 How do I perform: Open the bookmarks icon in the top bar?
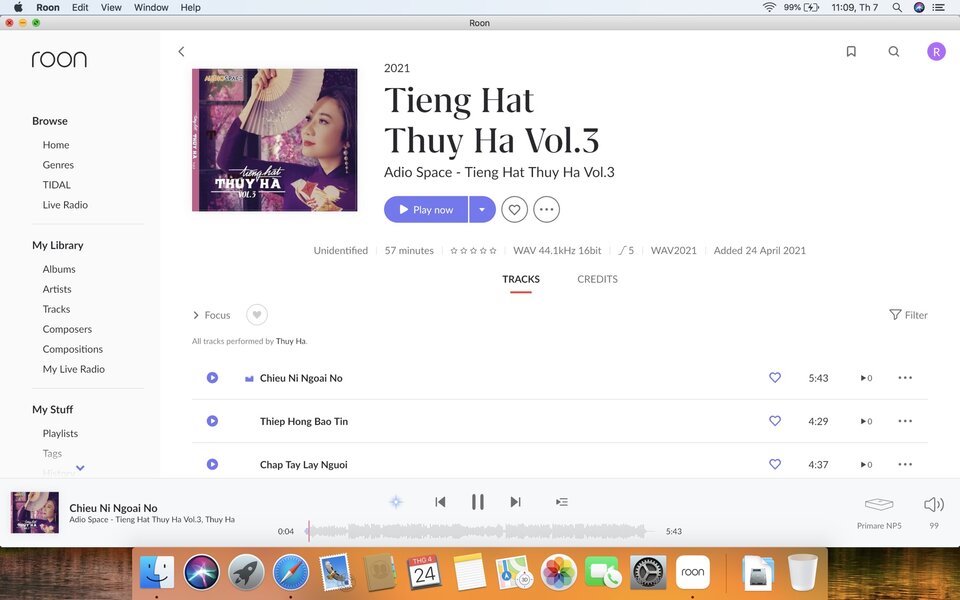coord(851,51)
